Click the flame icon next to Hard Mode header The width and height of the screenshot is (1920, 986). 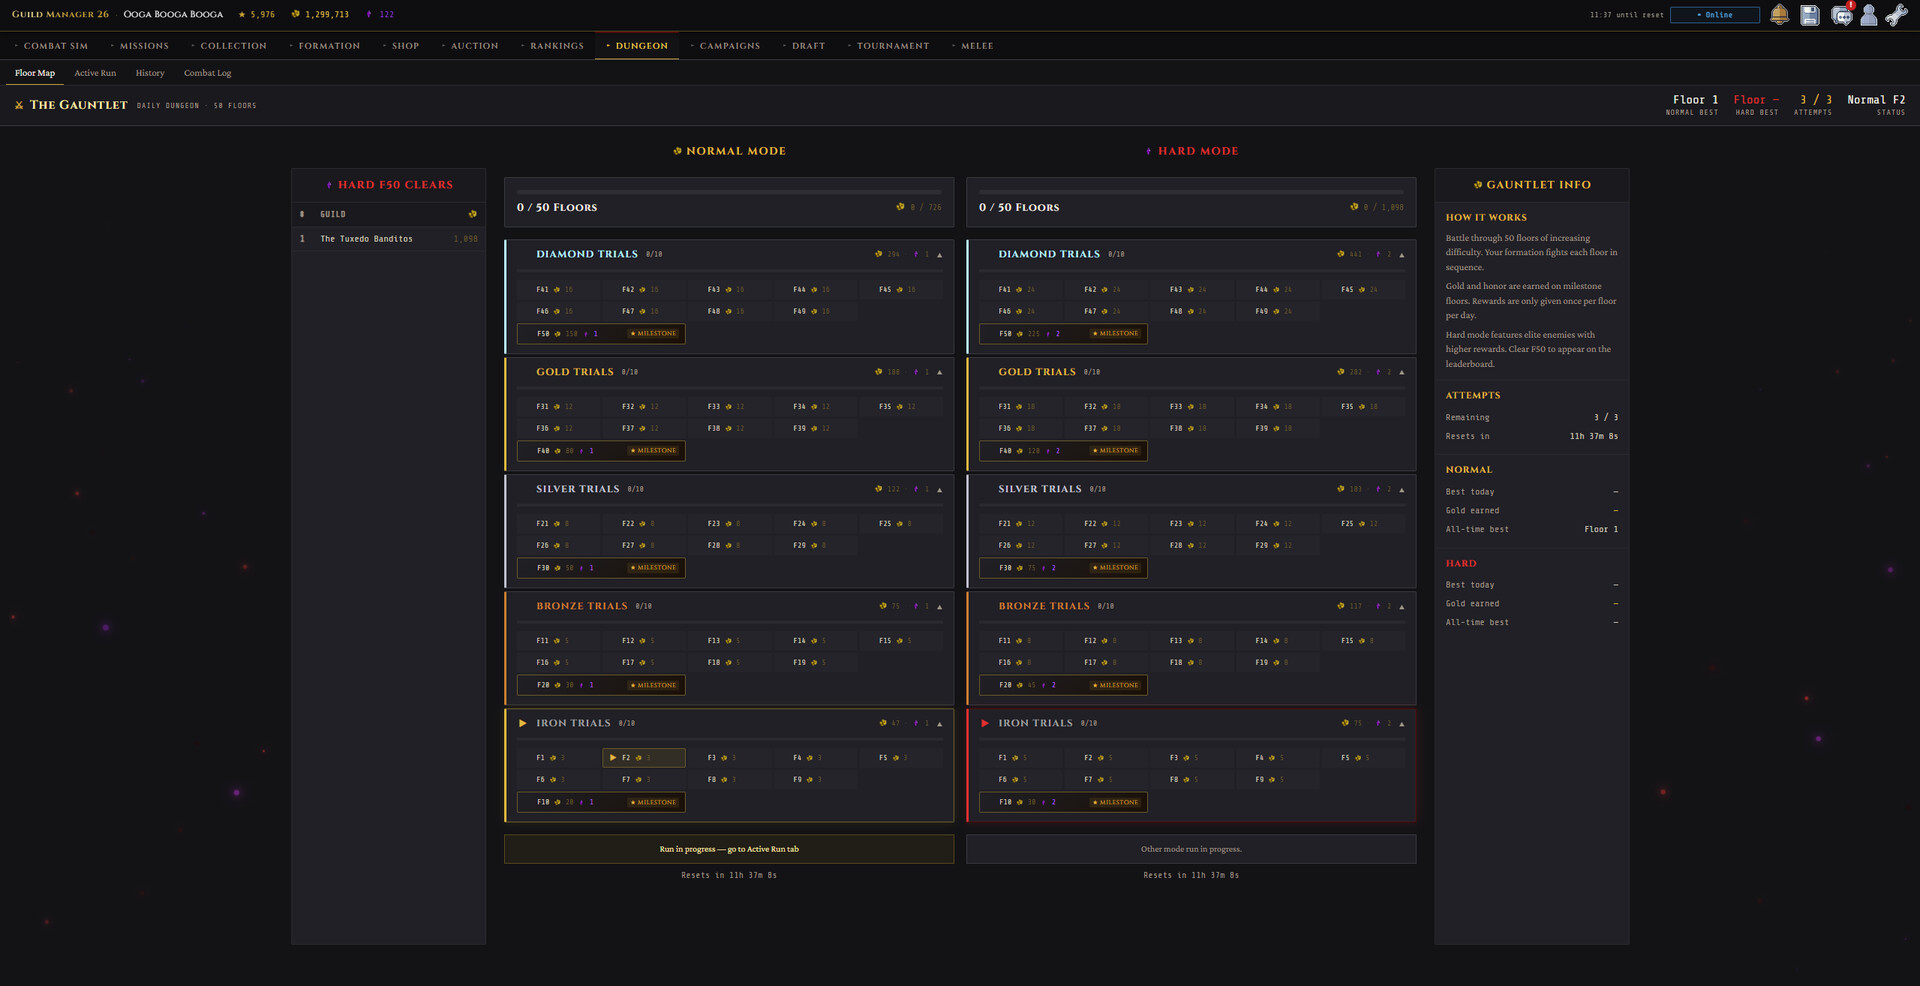click(1147, 151)
